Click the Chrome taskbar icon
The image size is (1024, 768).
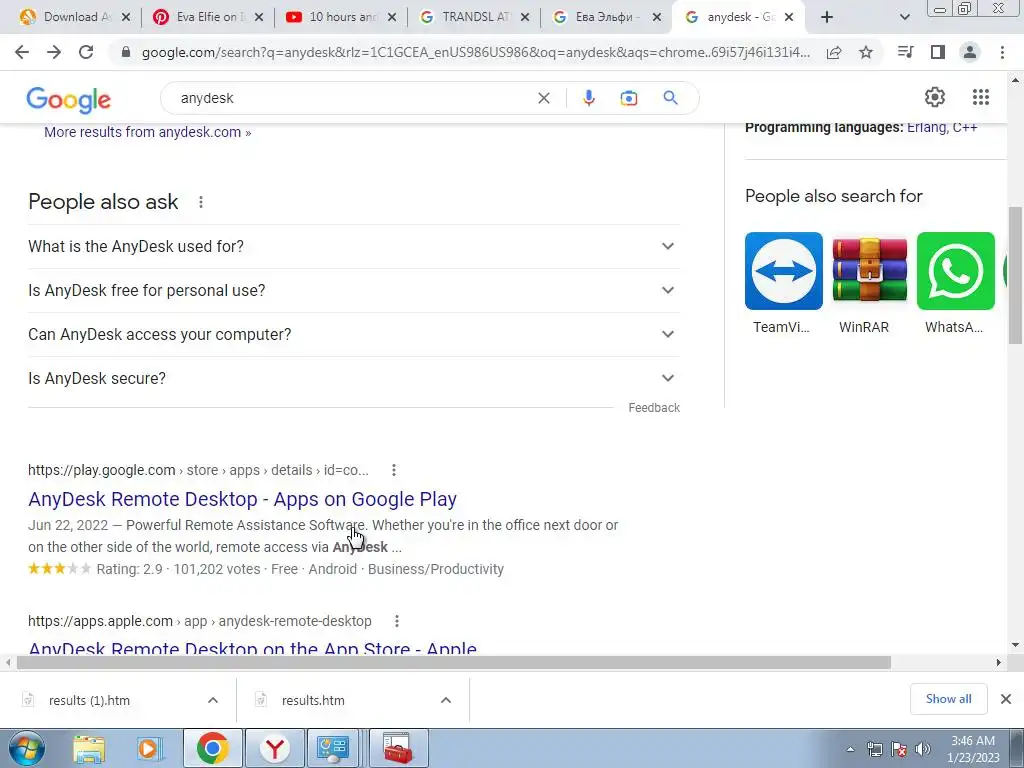click(212, 748)
